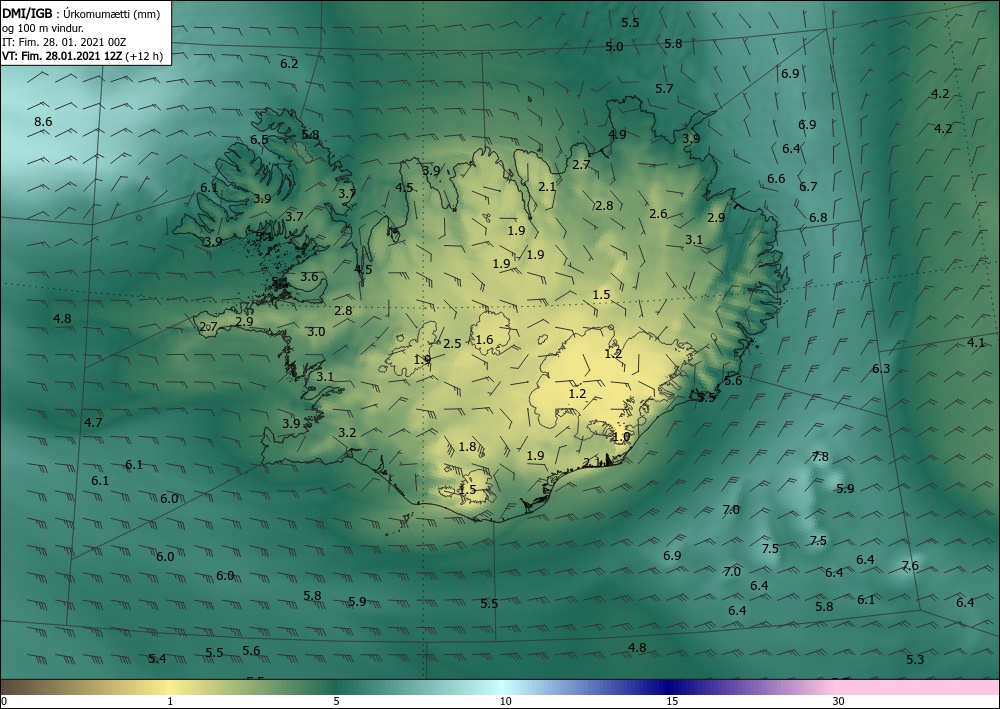Image resolution: width=1000 pixels, height=709 pixels.
Task: Click the 6.7 value northeast of Iceland
Action: tap(808, 187)
